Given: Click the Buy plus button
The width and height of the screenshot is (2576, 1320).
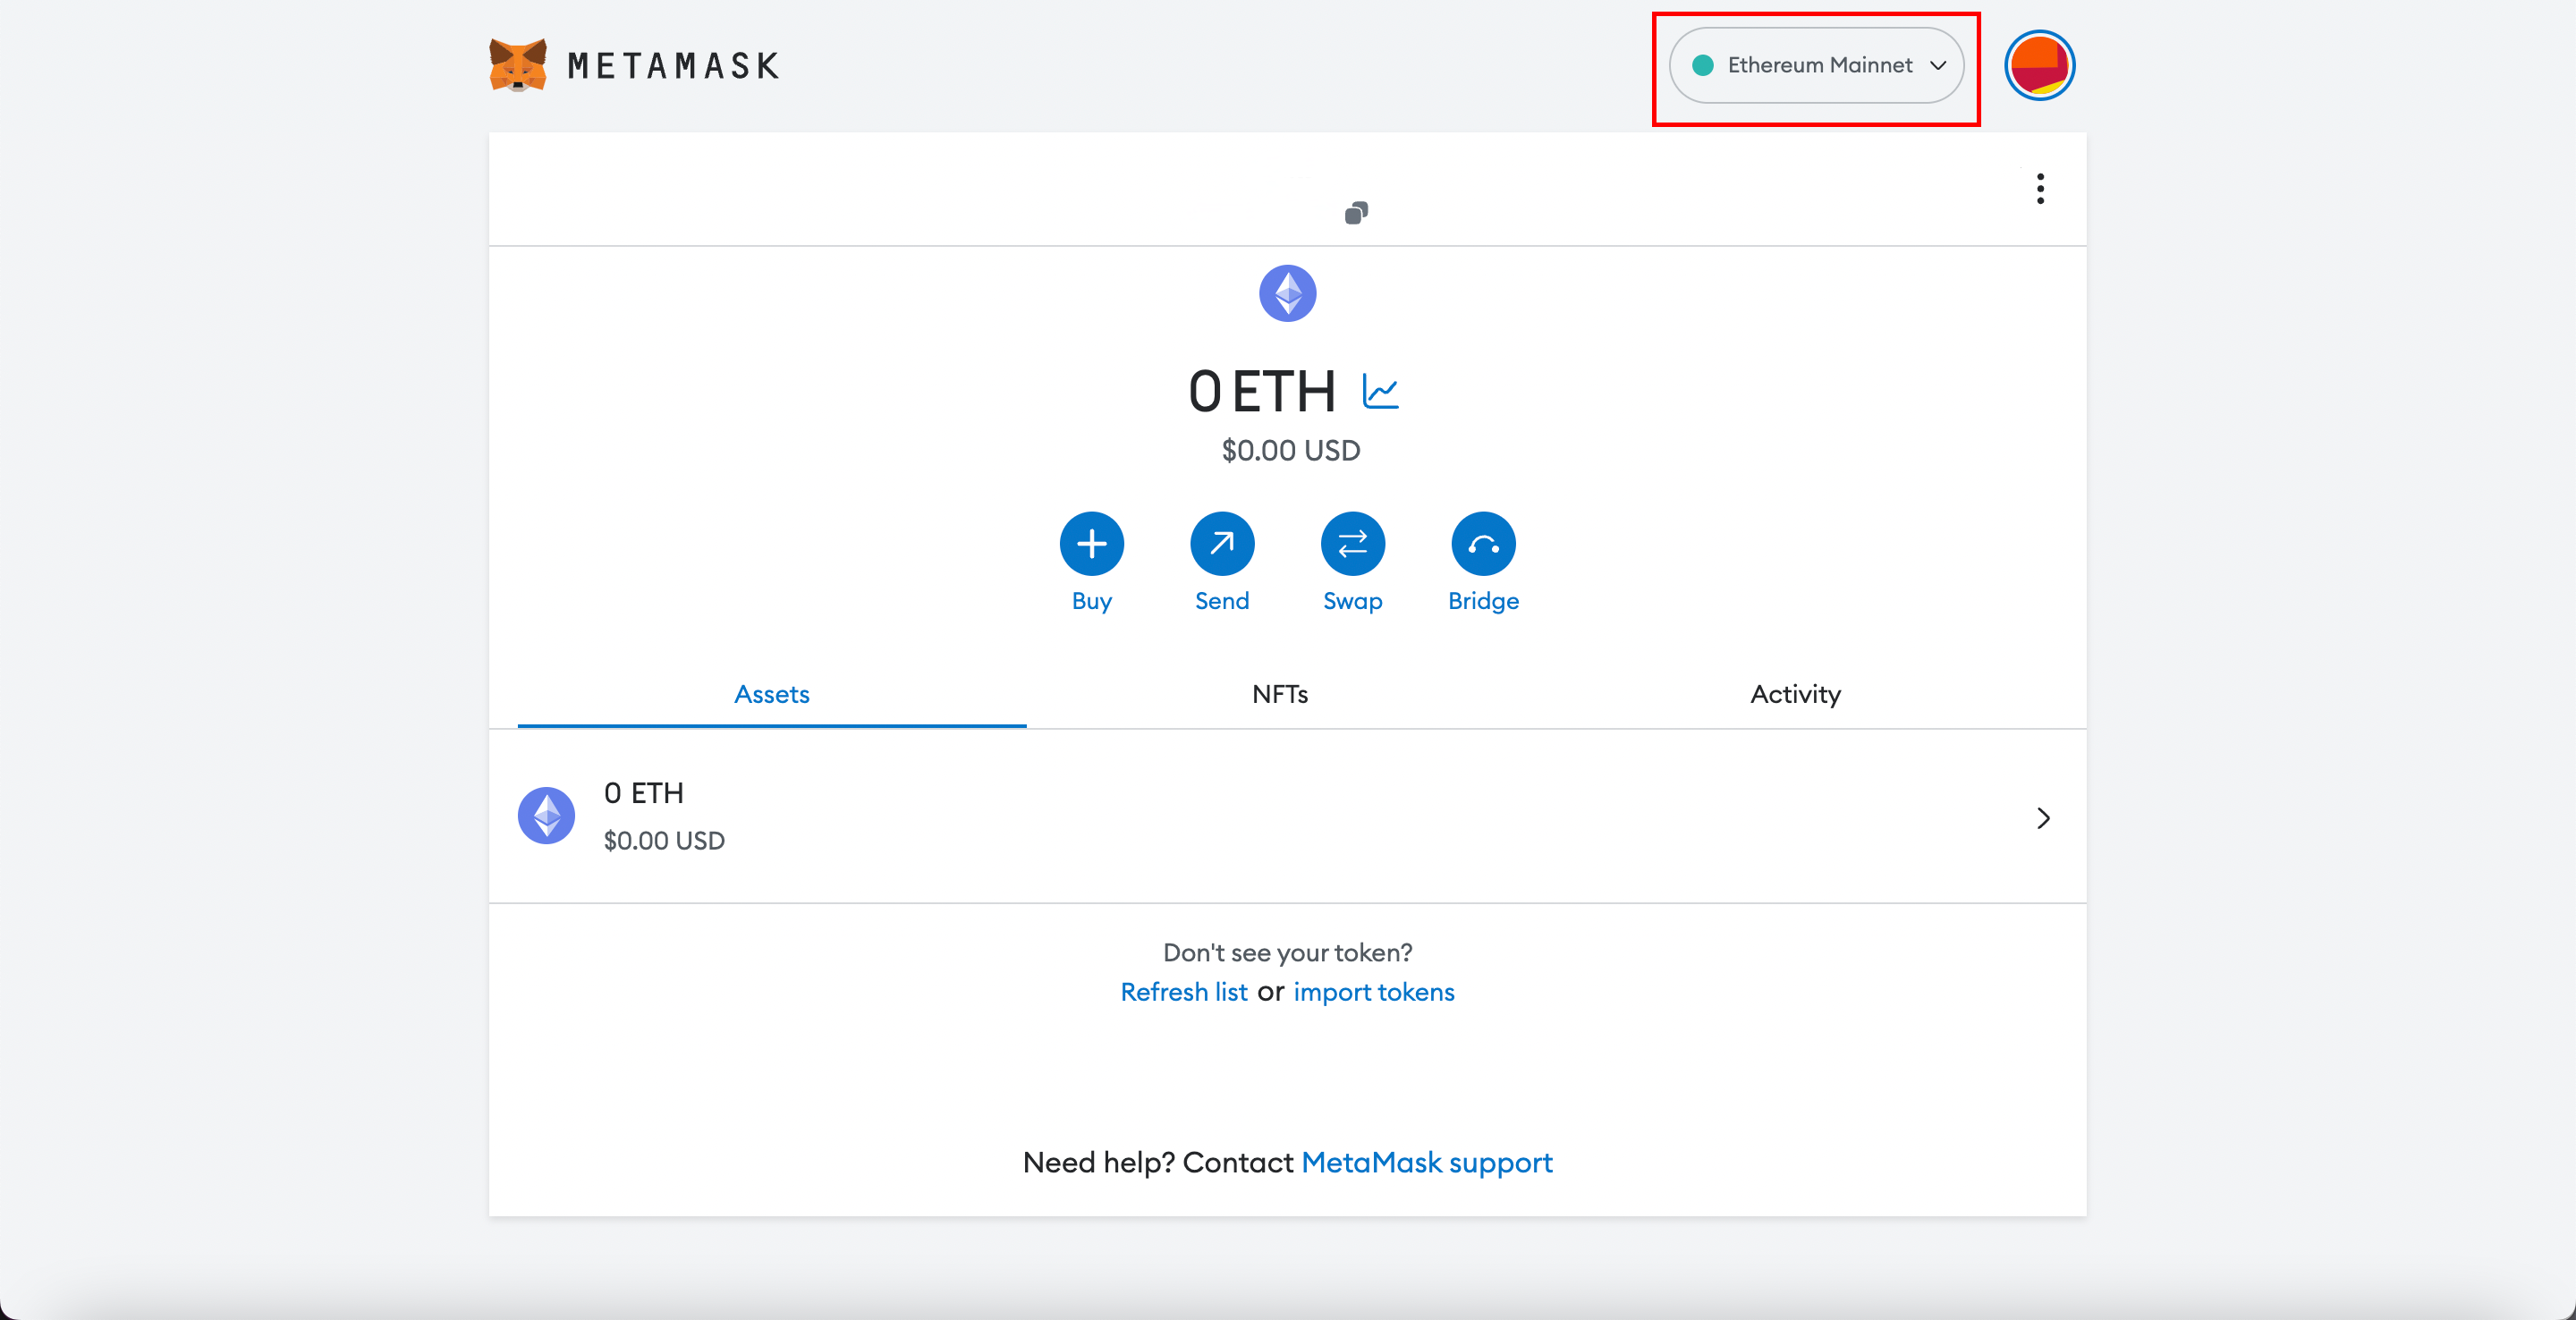Looking at the screenshot, I should [1091, 544].
